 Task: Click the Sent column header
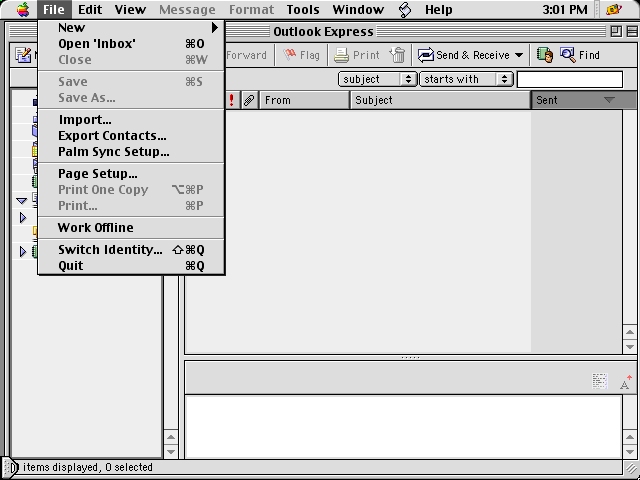click(584, 100)
